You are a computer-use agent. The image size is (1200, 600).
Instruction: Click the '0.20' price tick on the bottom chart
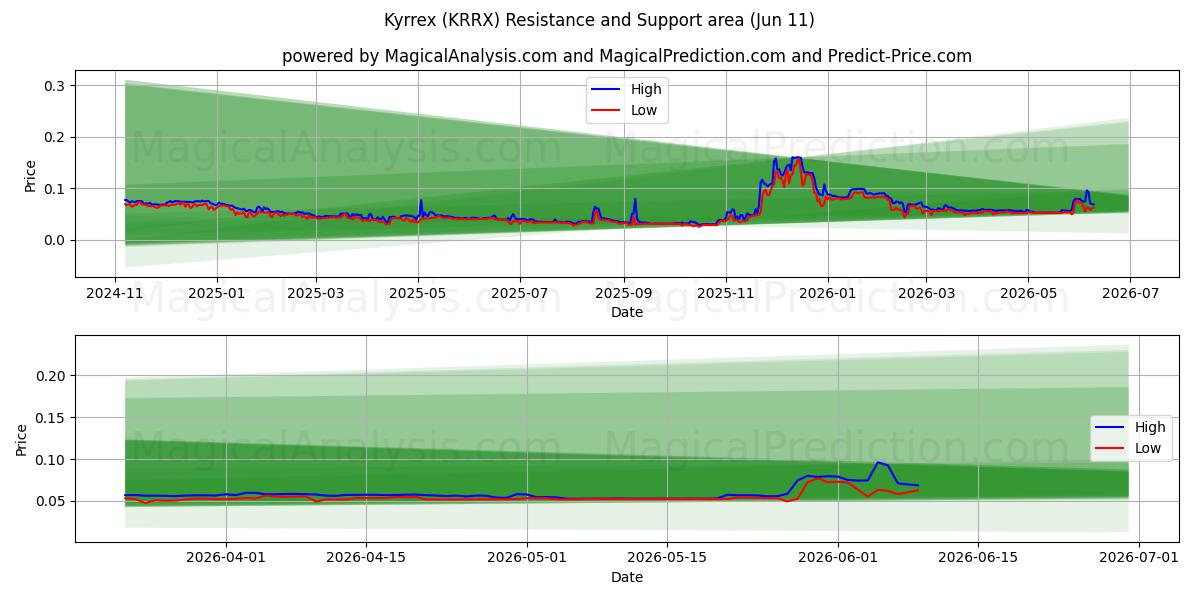pos(52,376)
